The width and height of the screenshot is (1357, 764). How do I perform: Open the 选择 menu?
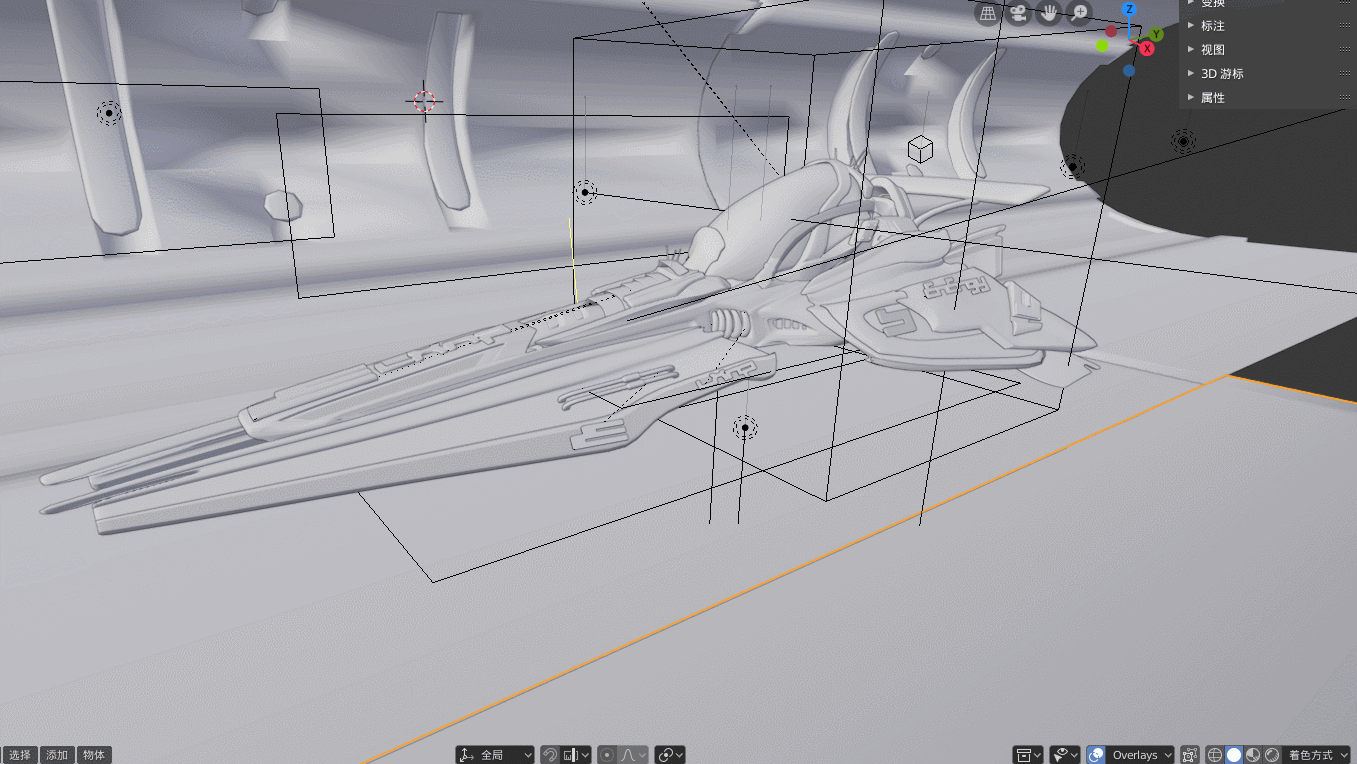click(20, 755)
